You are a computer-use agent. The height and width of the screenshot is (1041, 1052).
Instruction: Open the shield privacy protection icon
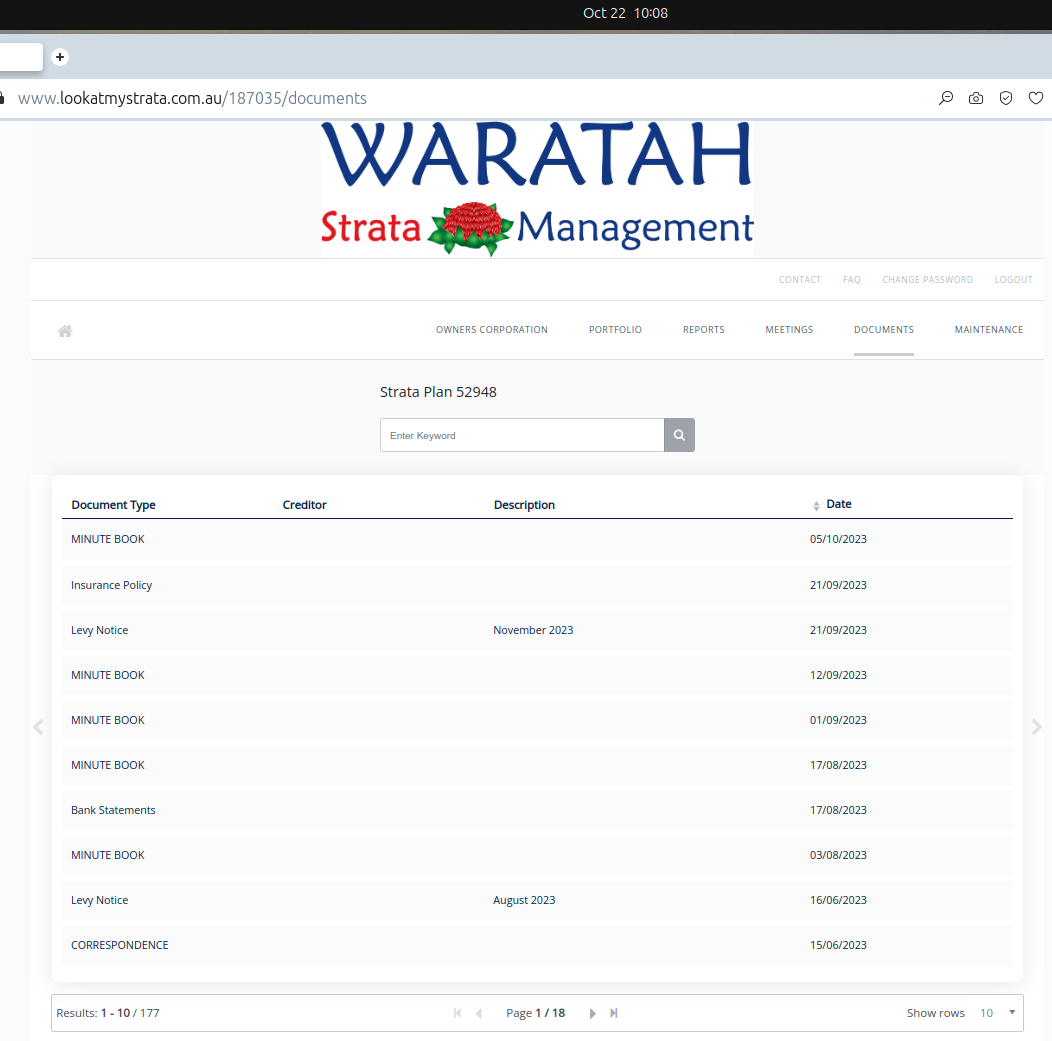pyautogui.click(x=1006, y=99)
